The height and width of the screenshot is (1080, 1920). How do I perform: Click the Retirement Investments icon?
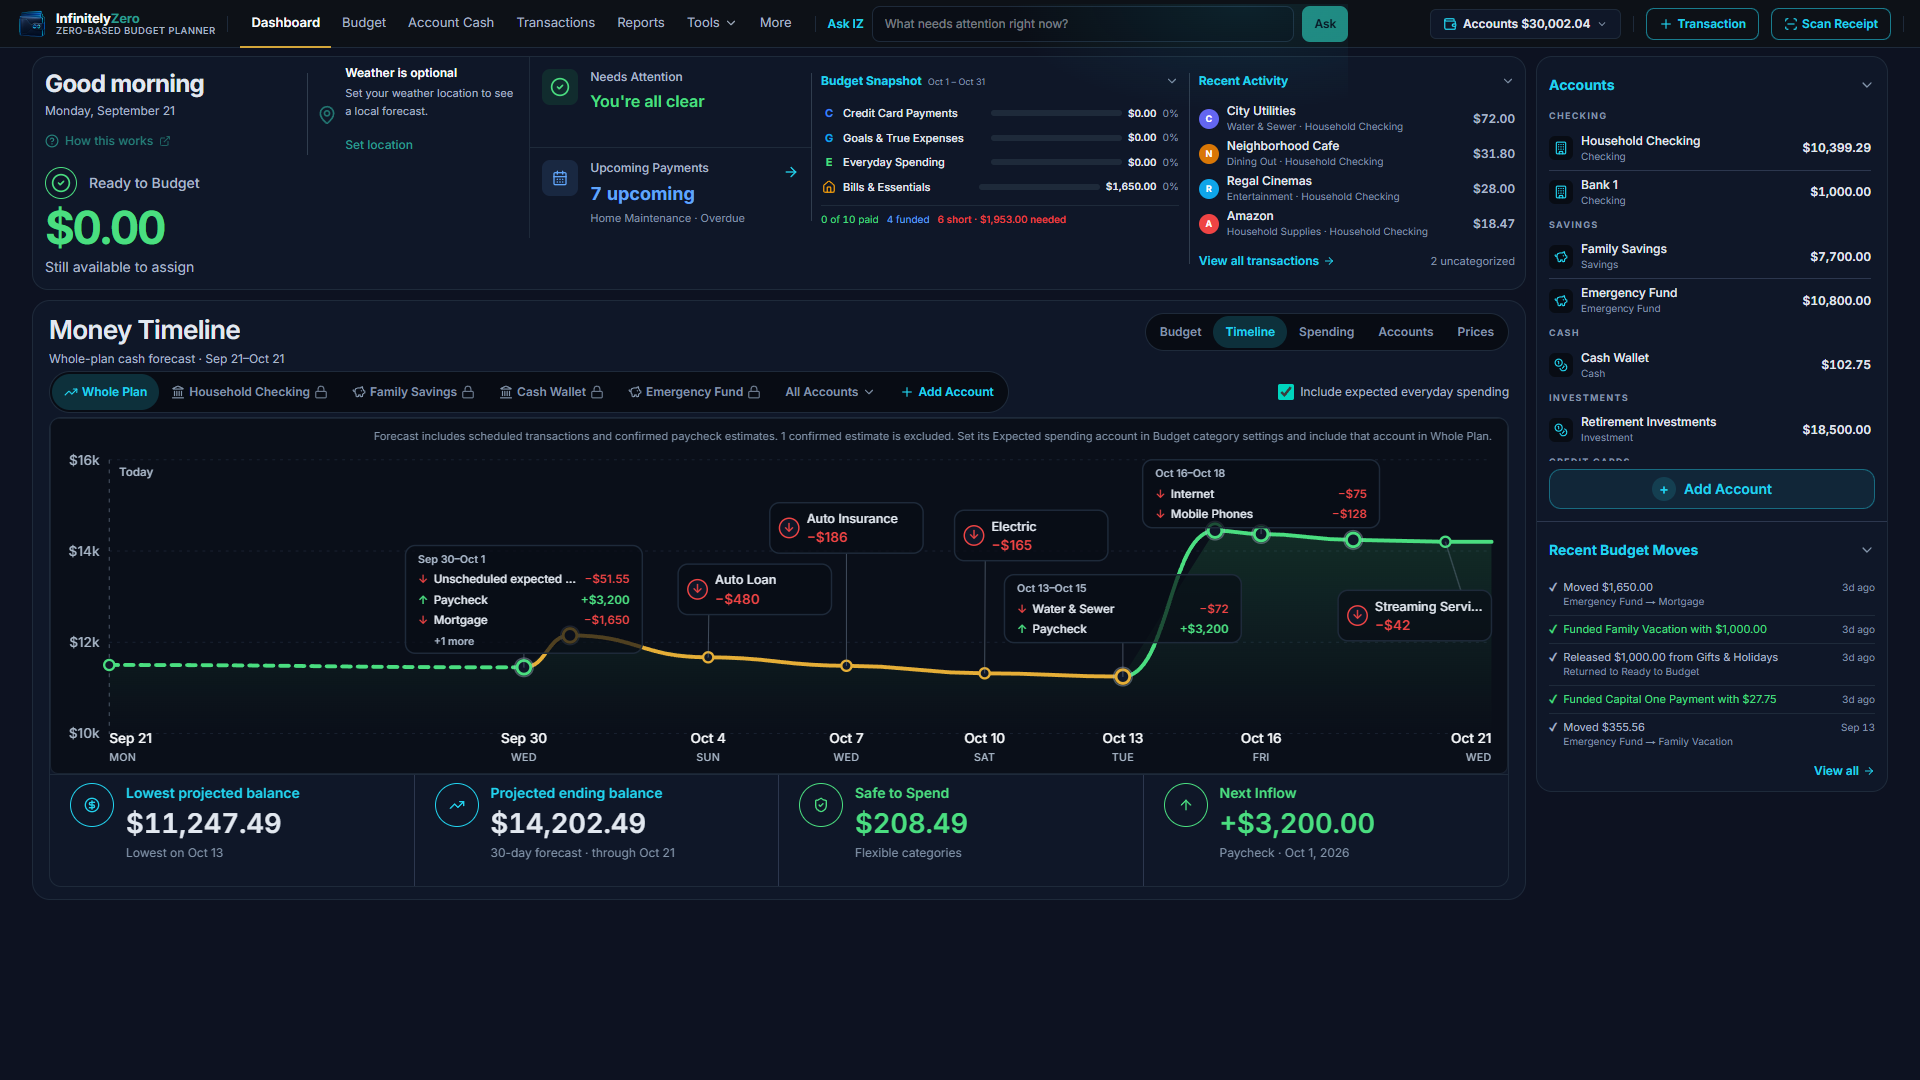[1560, 430]
